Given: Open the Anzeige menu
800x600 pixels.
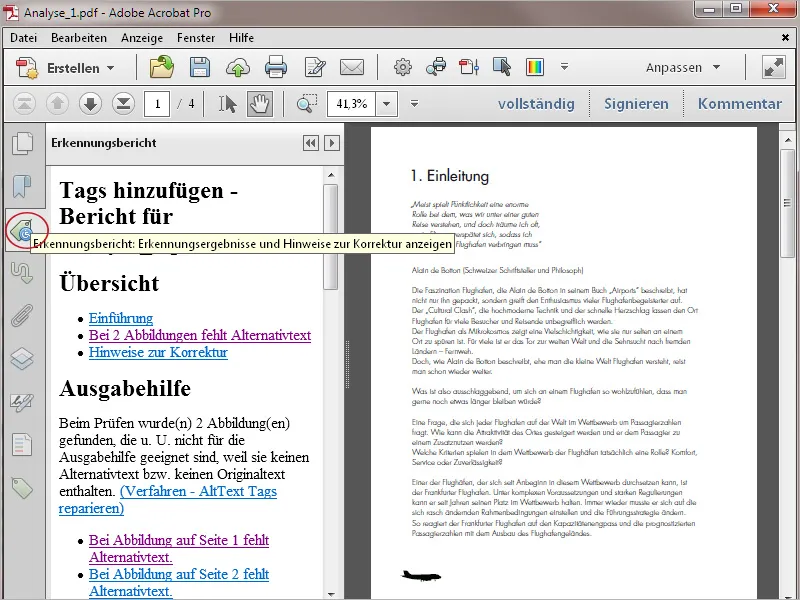Looking at the screenshot, I should pyautogui.click(x=142, y=38).
